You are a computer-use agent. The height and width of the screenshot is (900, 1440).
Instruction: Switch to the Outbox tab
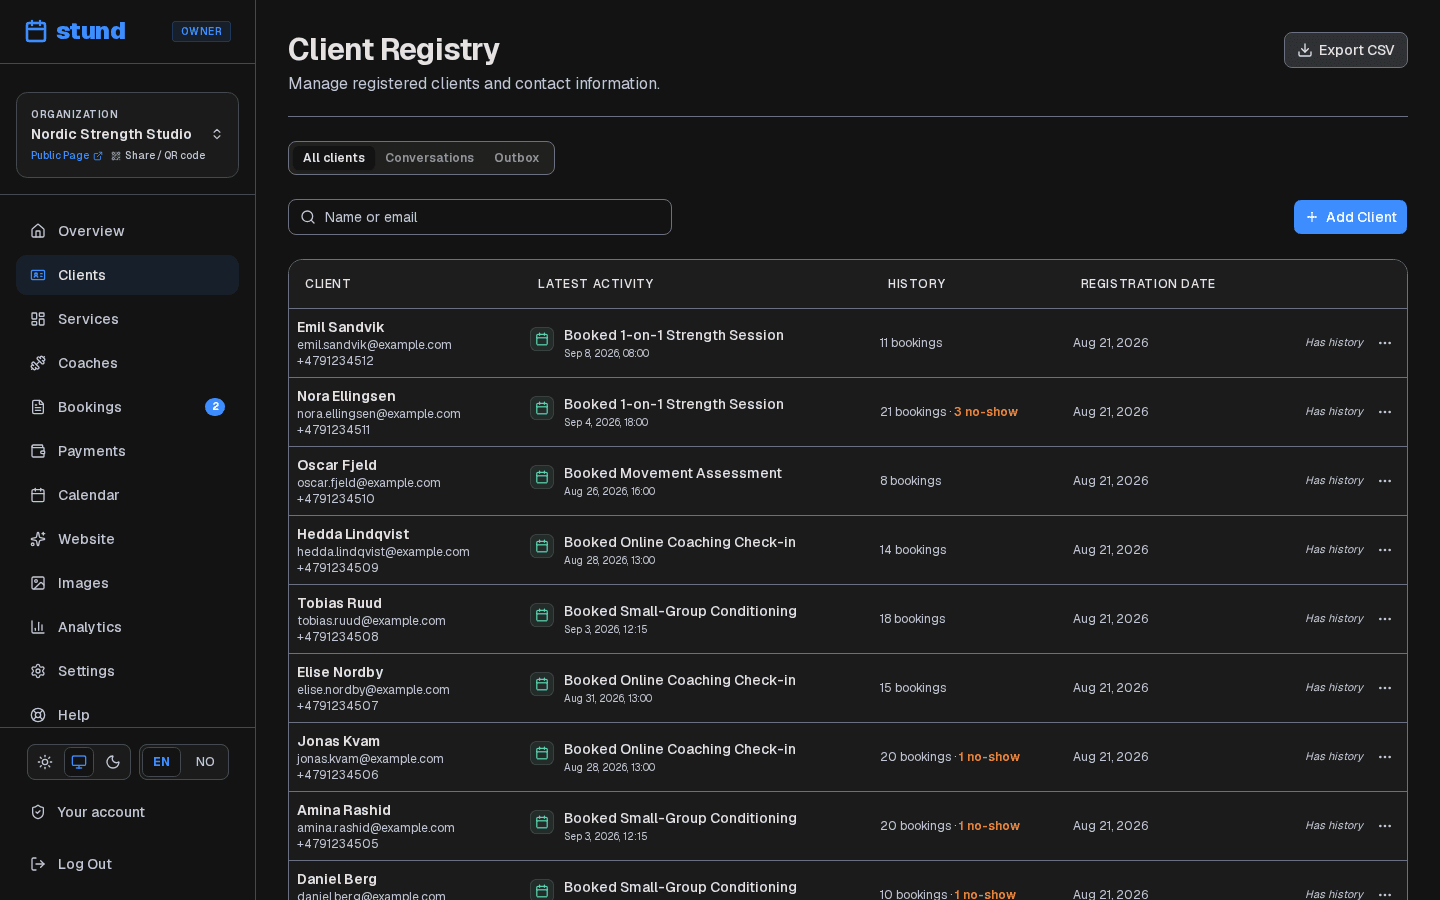[516, 158]
